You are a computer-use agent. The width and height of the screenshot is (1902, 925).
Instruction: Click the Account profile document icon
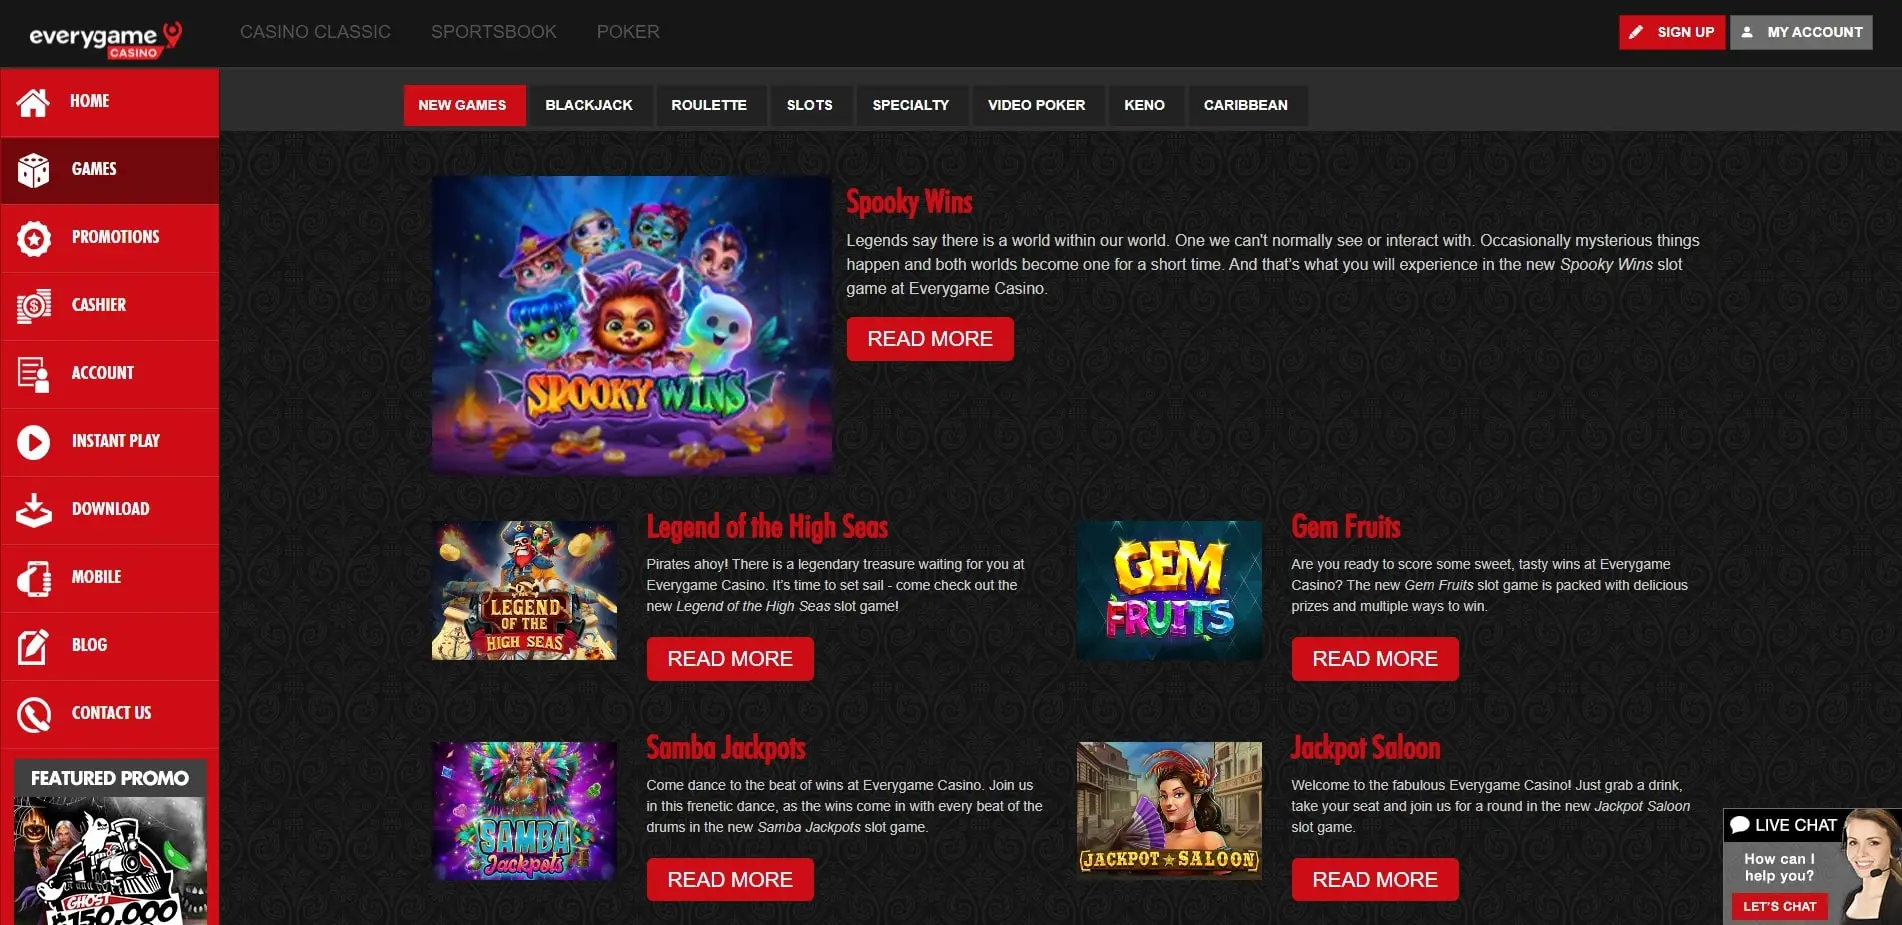pyautogui.click(x=33, y=374)
